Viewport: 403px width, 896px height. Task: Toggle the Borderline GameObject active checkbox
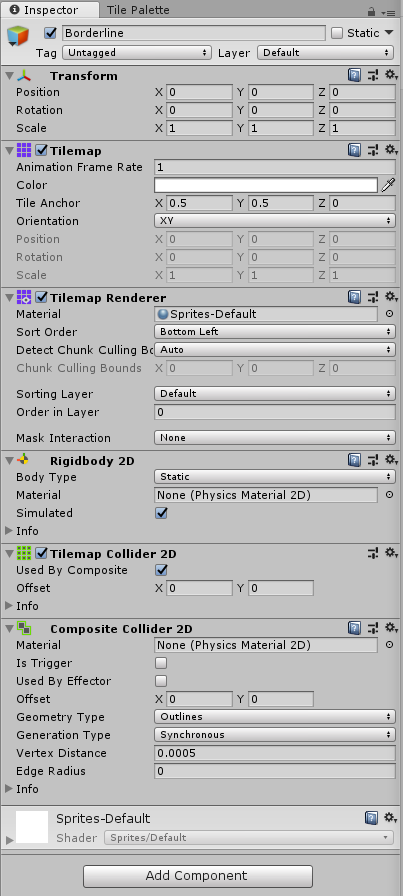point(50,33)
